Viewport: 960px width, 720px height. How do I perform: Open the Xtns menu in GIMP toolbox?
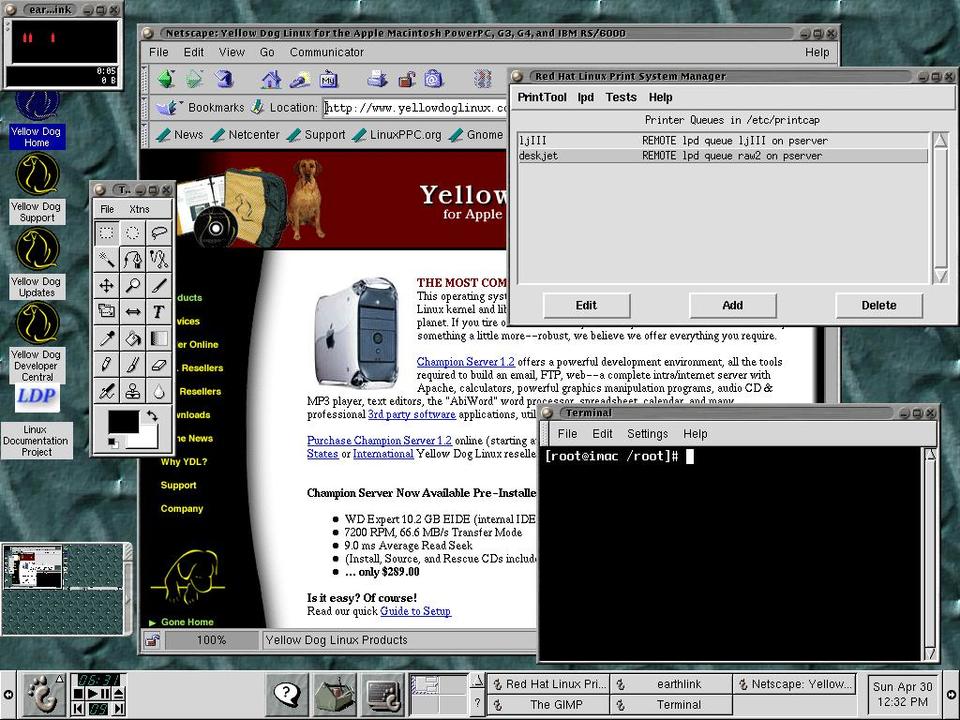coord(139,209)
